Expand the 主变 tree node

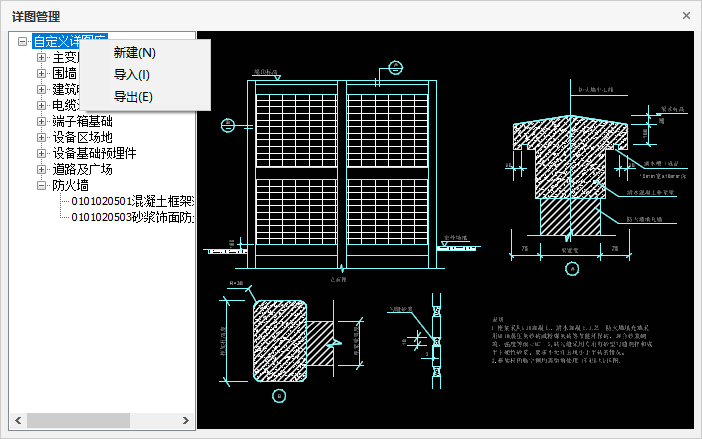point(42,58)
